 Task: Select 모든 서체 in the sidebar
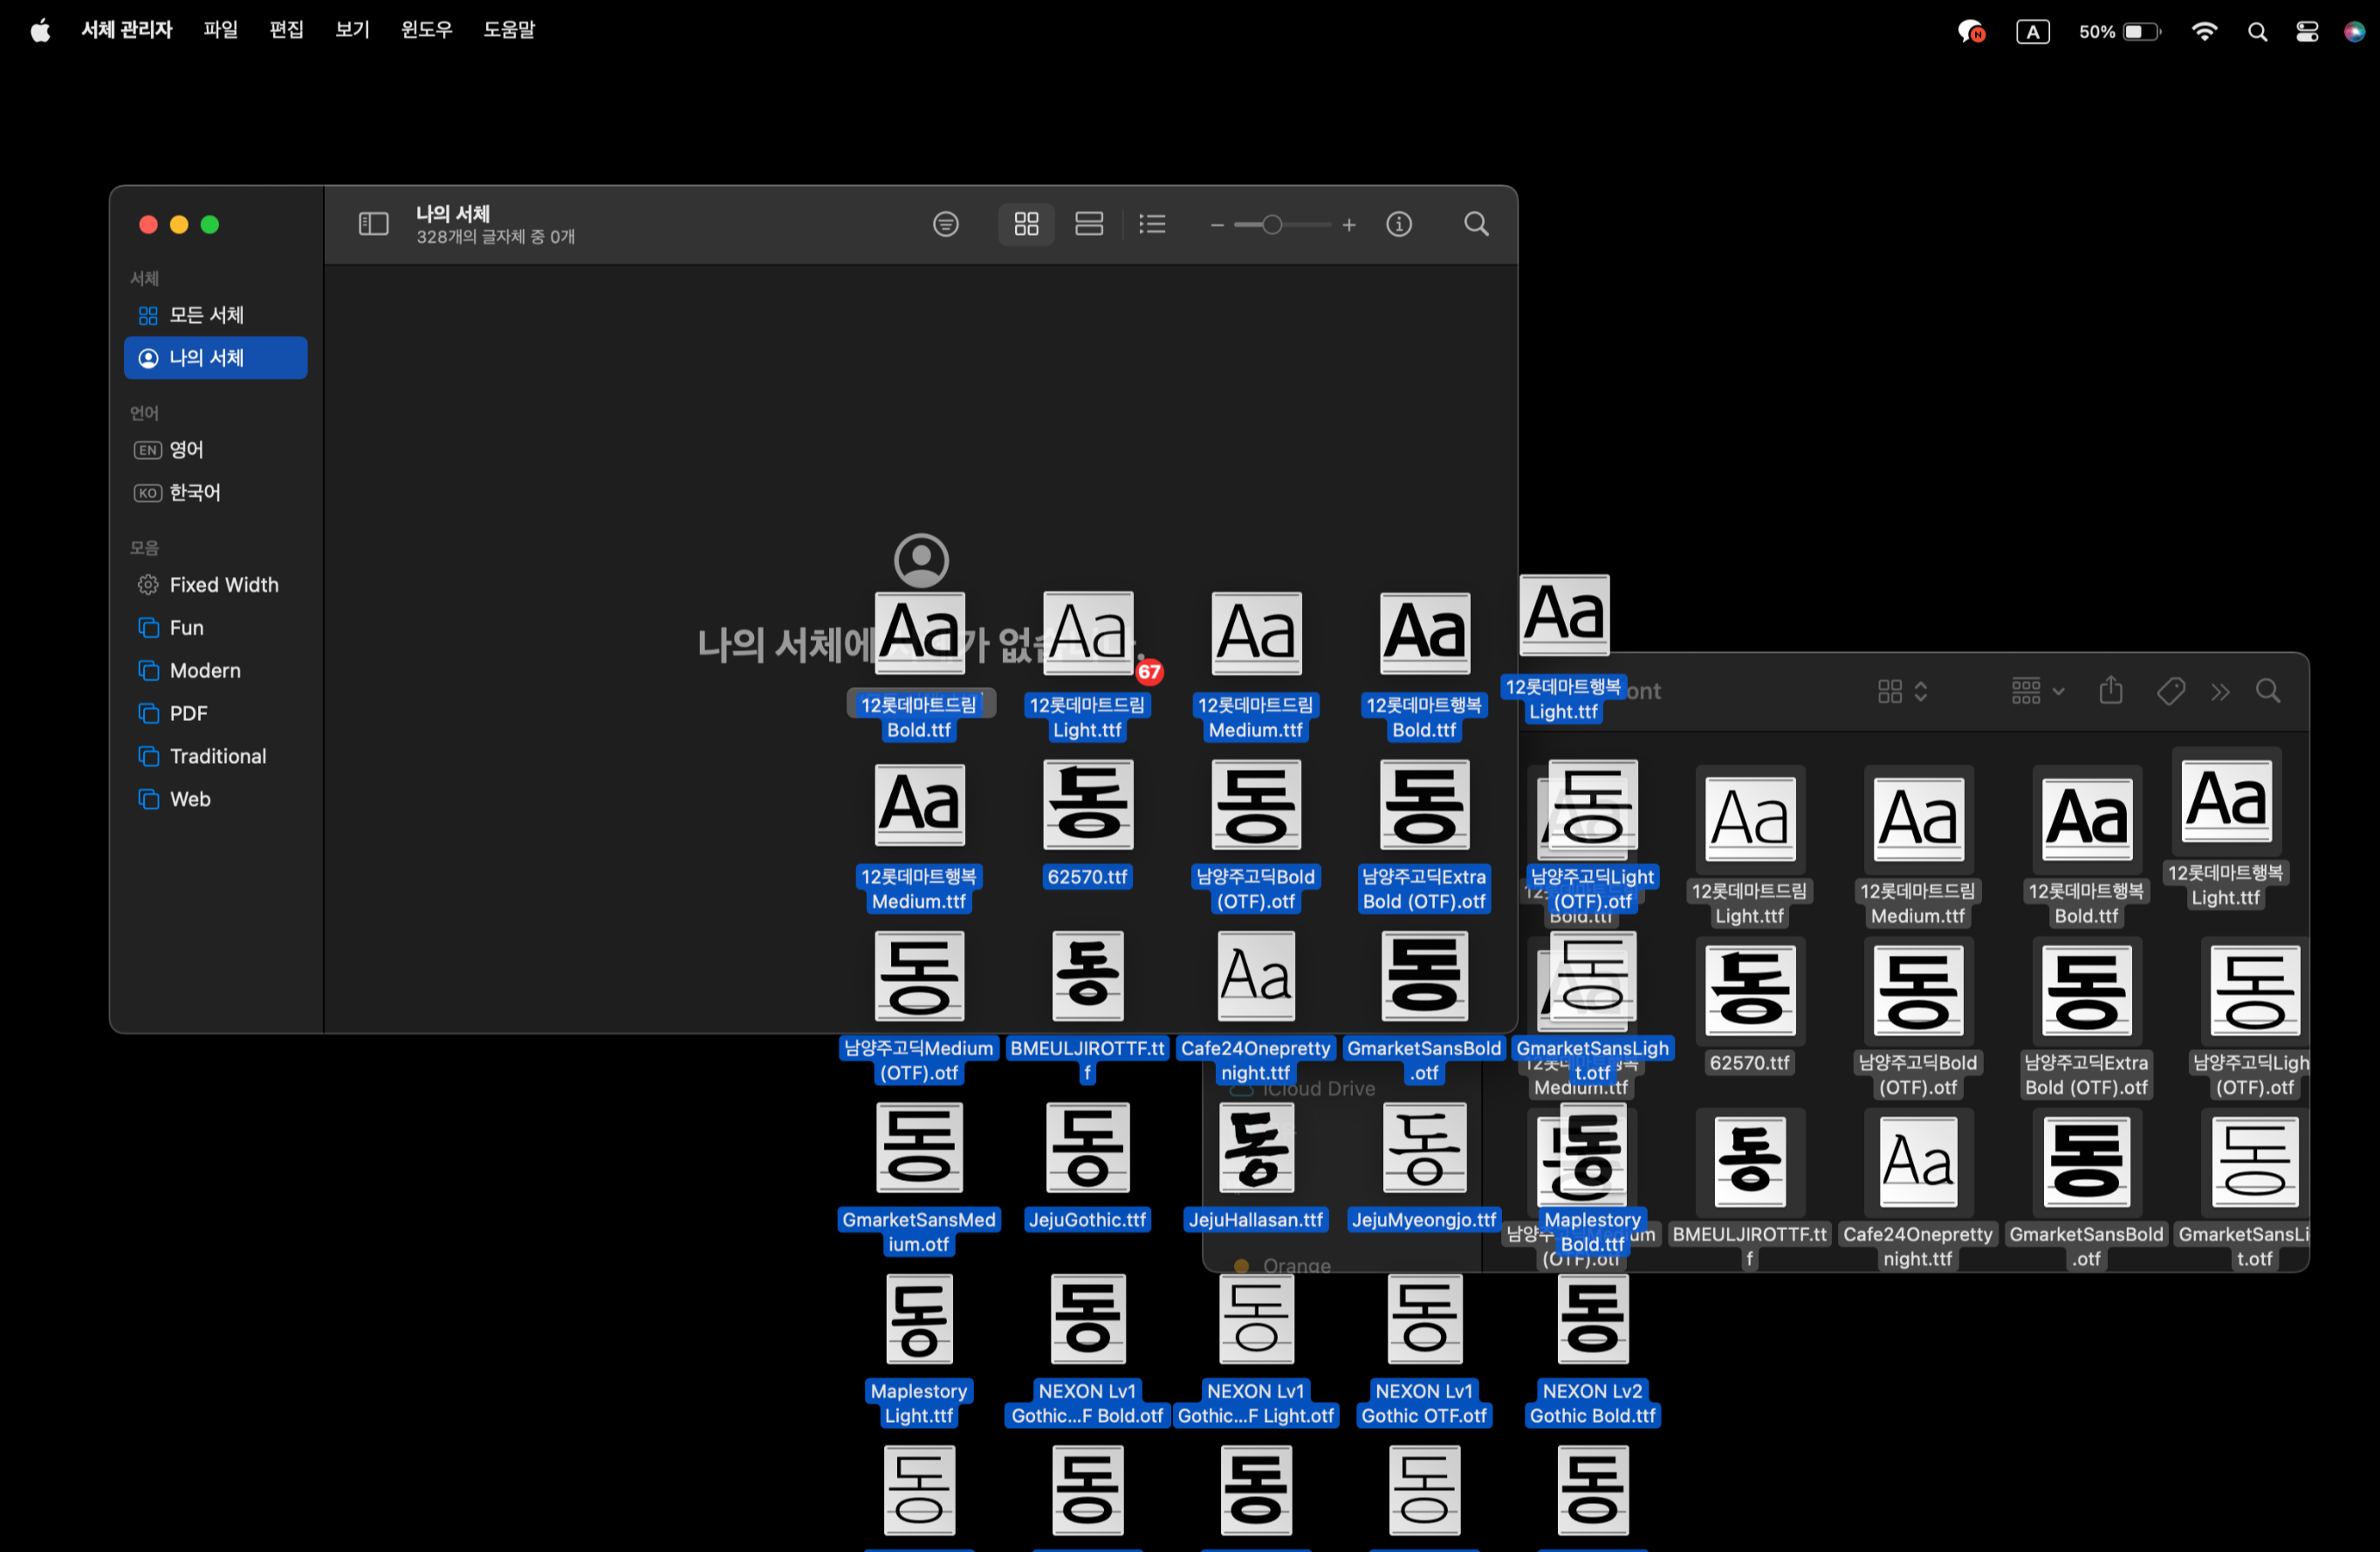(215, 315)
